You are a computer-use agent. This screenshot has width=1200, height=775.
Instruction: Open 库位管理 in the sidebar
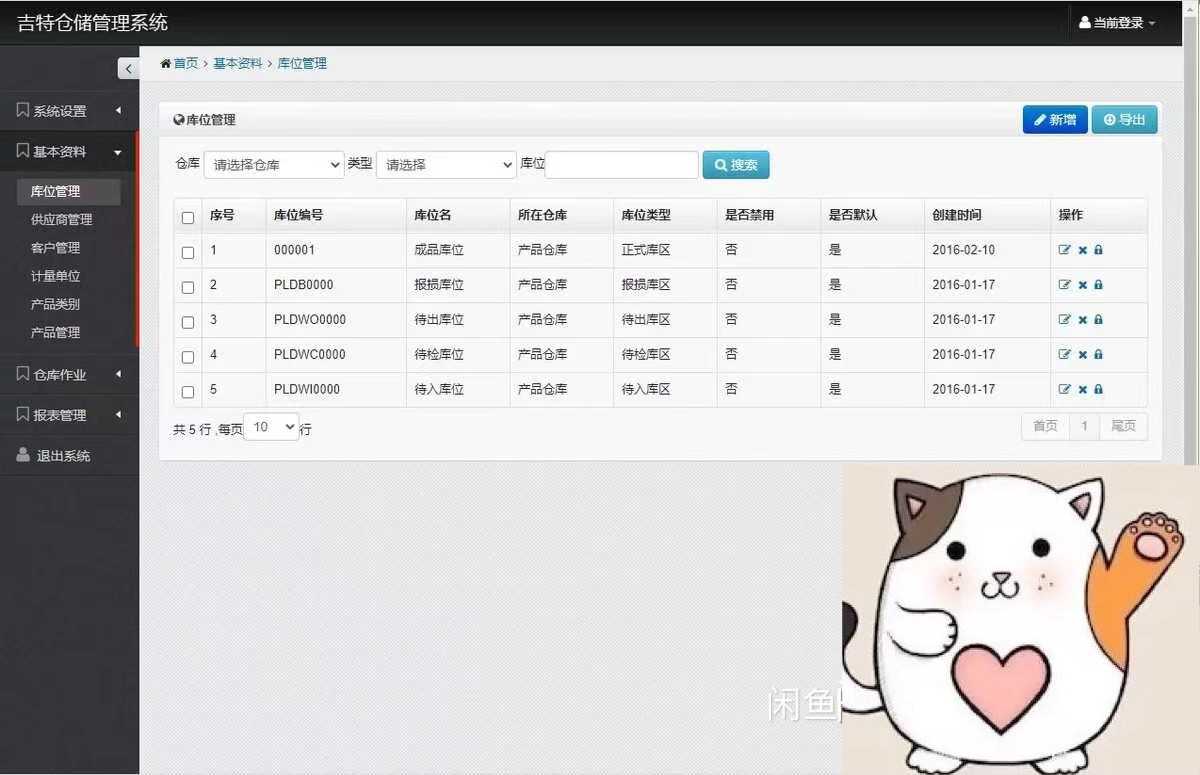pos(69,191)
